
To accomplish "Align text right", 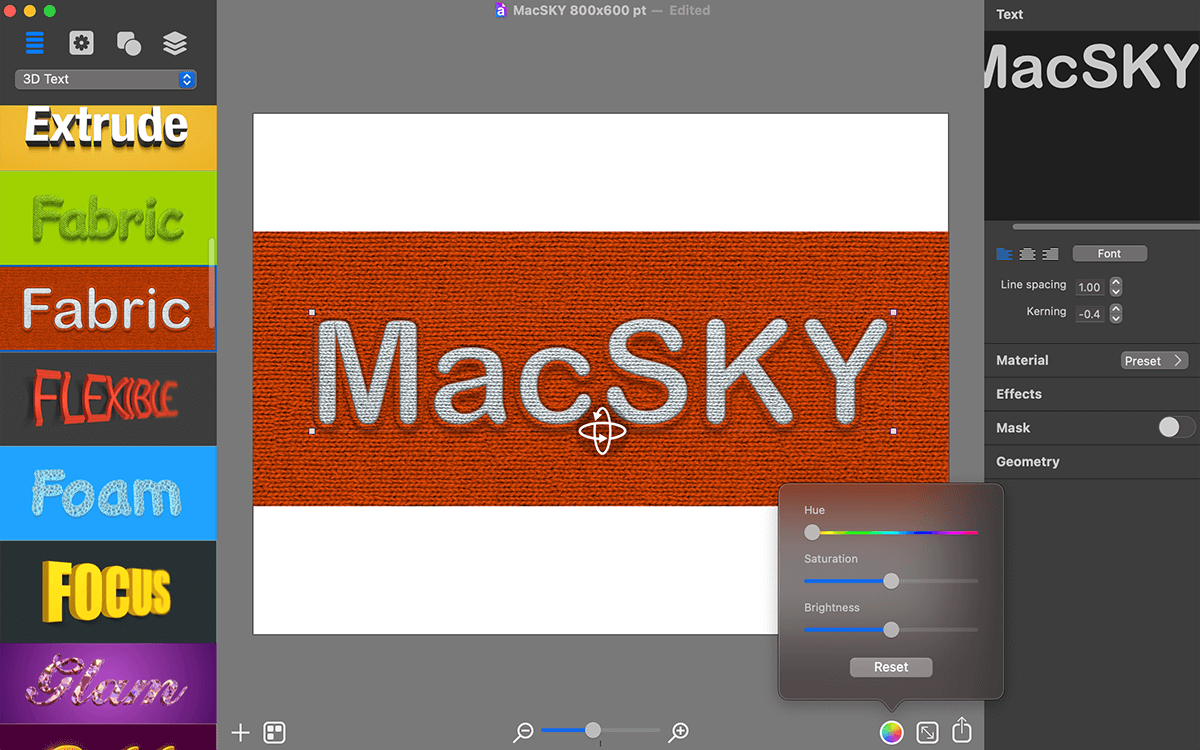I will [1050, 254].
